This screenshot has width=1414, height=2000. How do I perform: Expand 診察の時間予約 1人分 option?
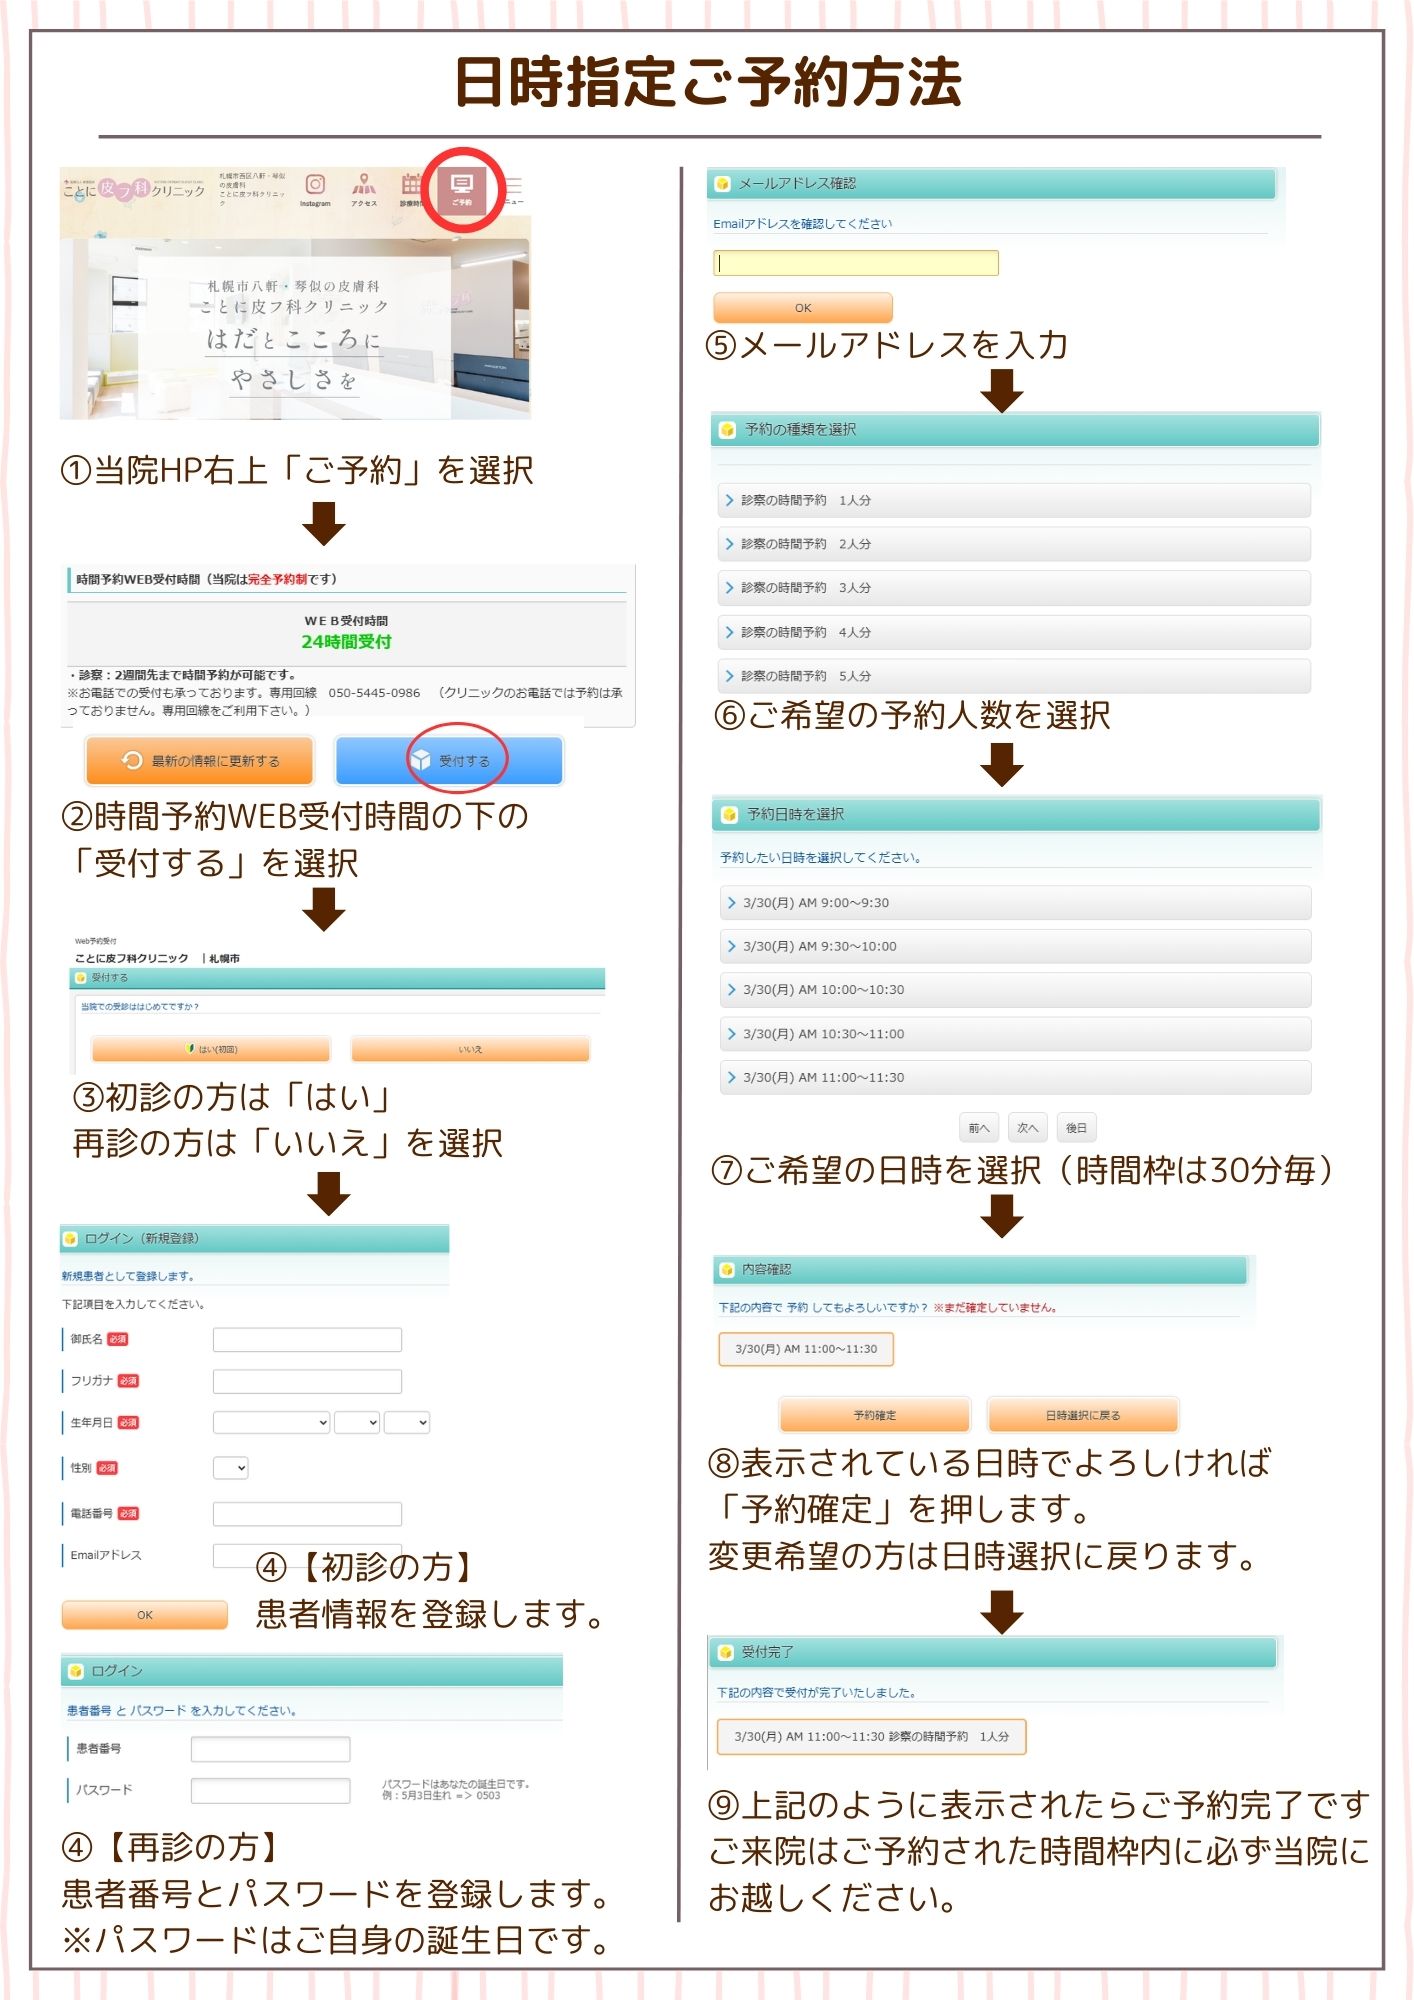(x=1013, y=500)
